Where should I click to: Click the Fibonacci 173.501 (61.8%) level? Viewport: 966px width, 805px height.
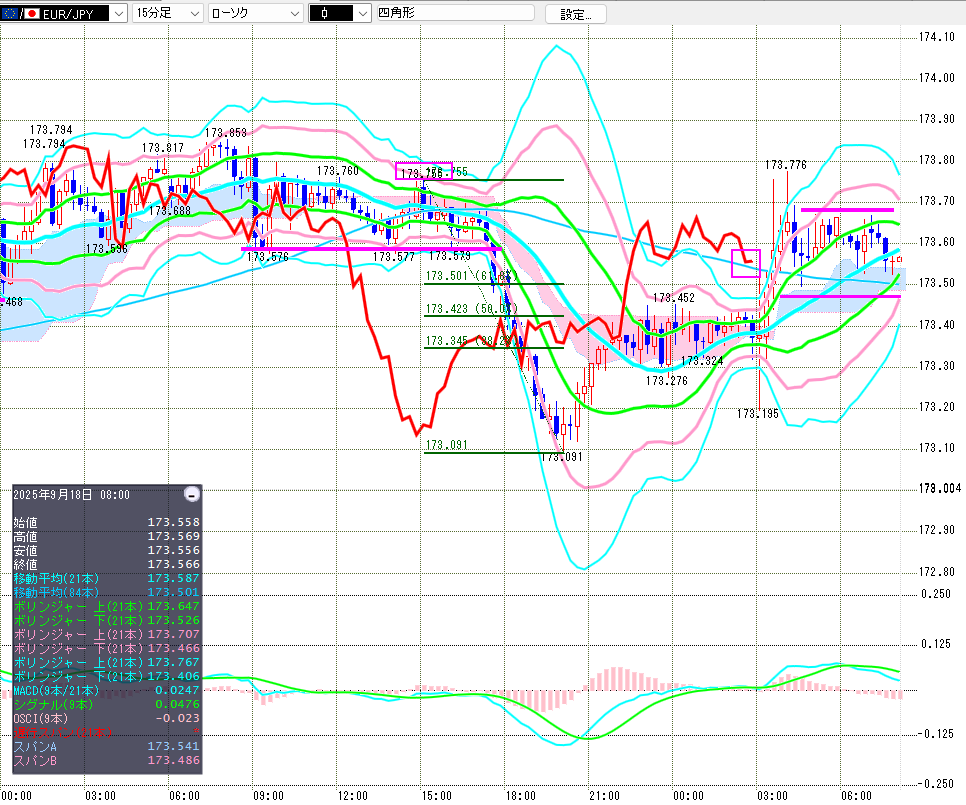point(494,283)
